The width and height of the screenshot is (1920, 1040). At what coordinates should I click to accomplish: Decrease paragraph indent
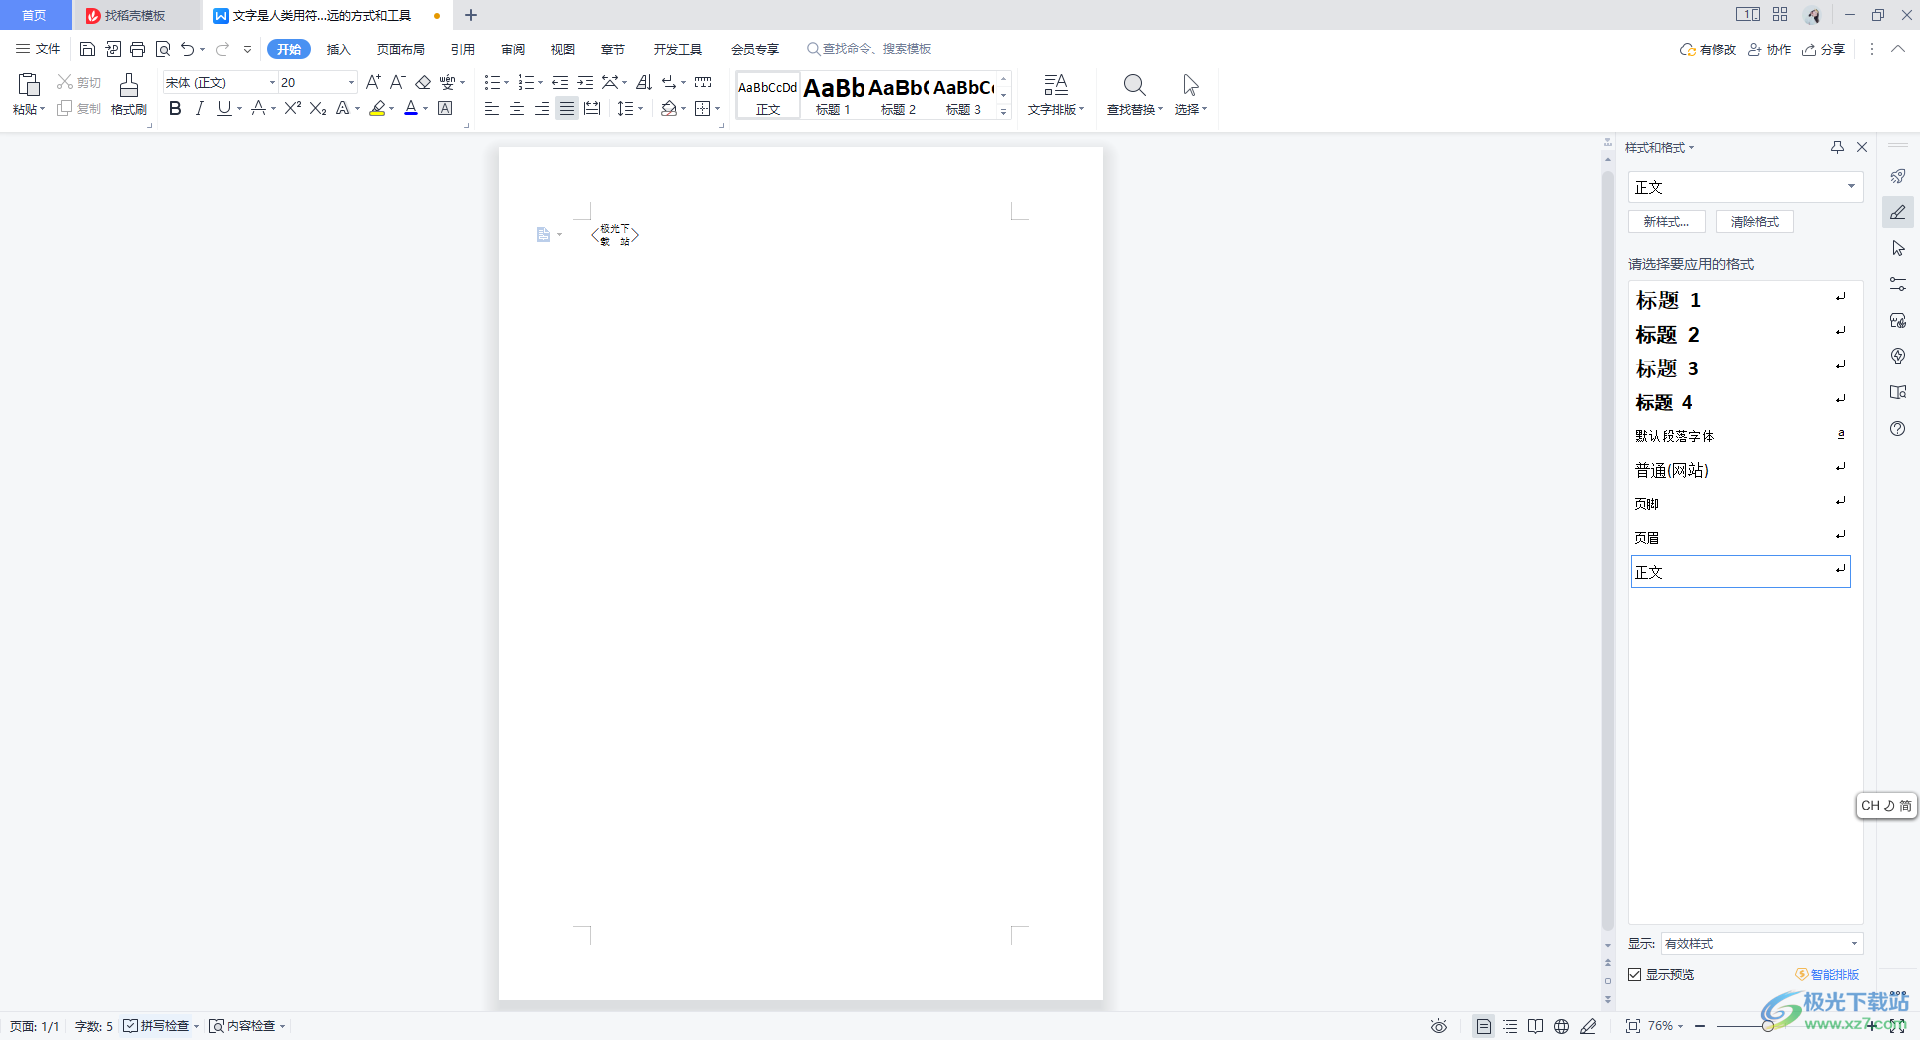(x=560, y=82)
